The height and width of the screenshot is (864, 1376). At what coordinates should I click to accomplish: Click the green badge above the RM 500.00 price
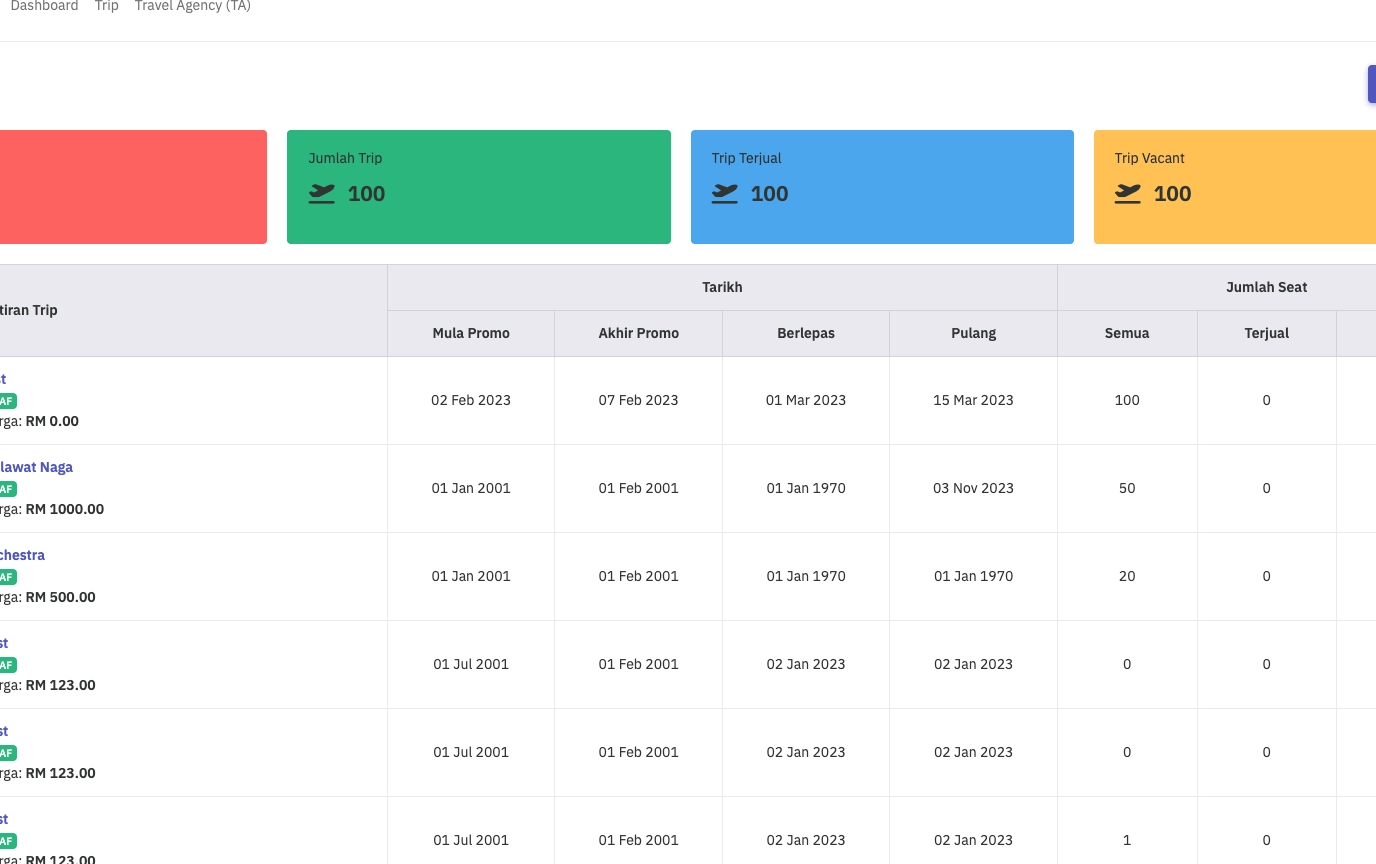[7, 577]
